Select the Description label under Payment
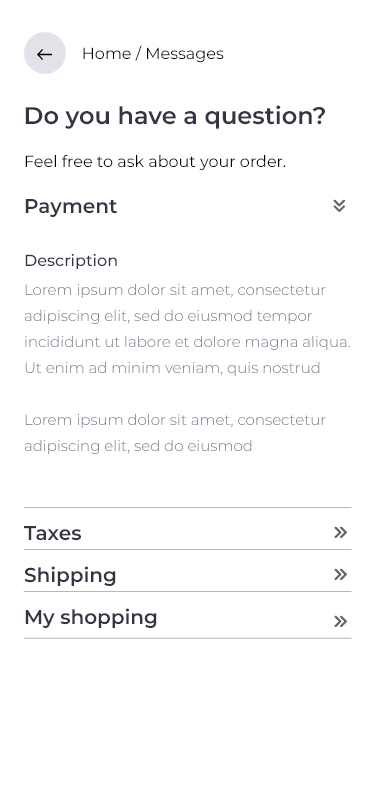 coord(71,260)
